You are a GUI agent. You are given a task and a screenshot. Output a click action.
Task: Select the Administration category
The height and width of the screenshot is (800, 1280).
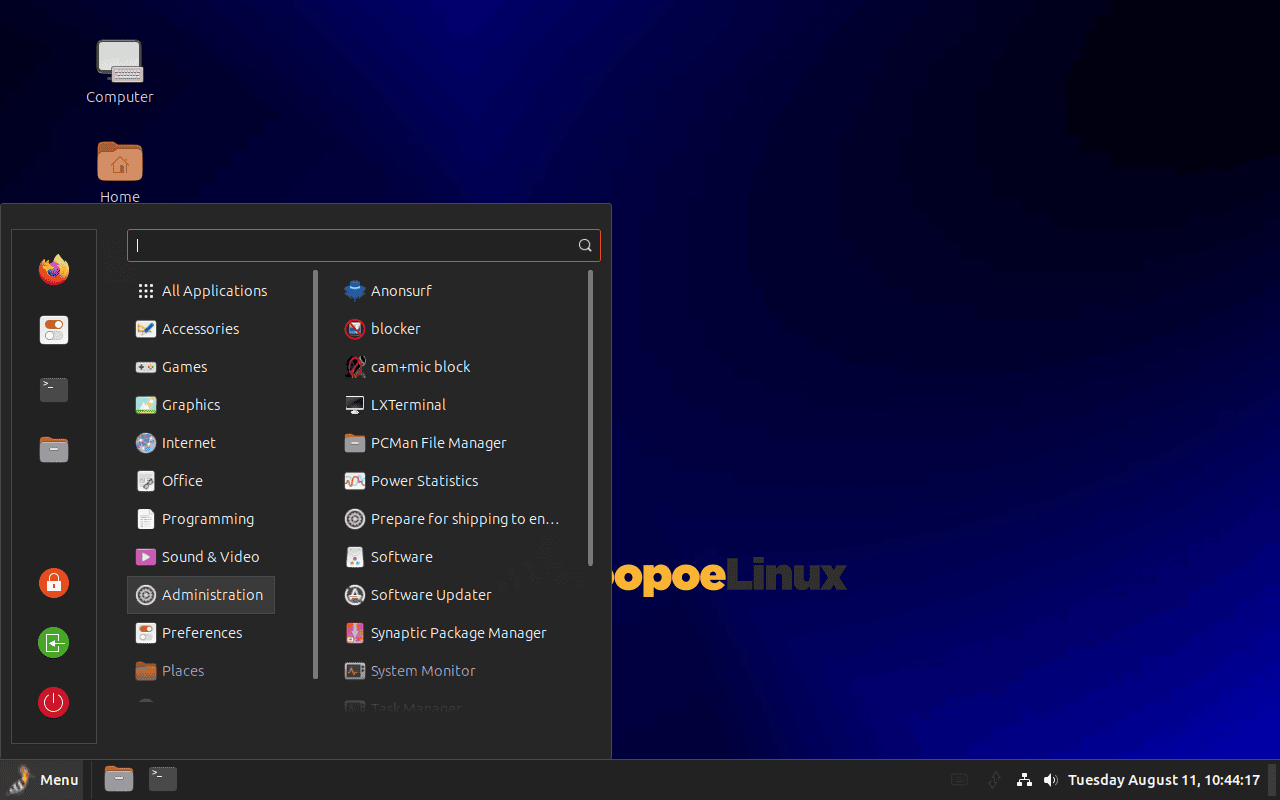[x=201, y=595]
